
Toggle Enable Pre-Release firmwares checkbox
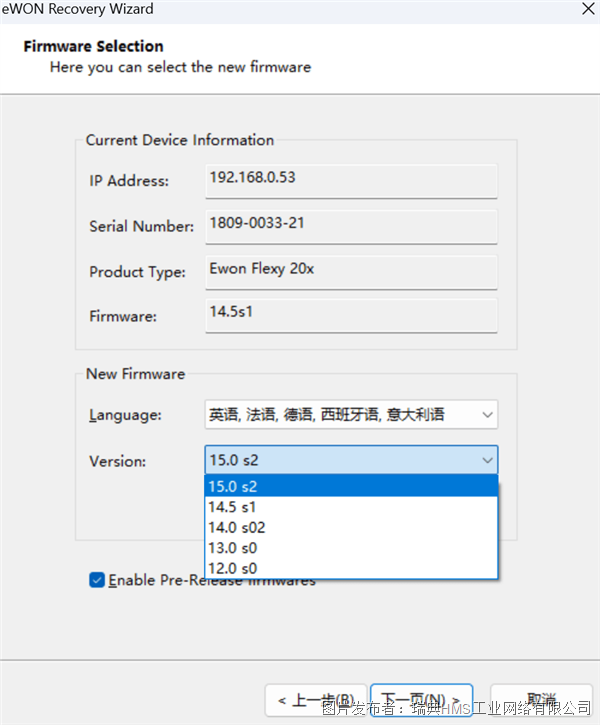97,580
